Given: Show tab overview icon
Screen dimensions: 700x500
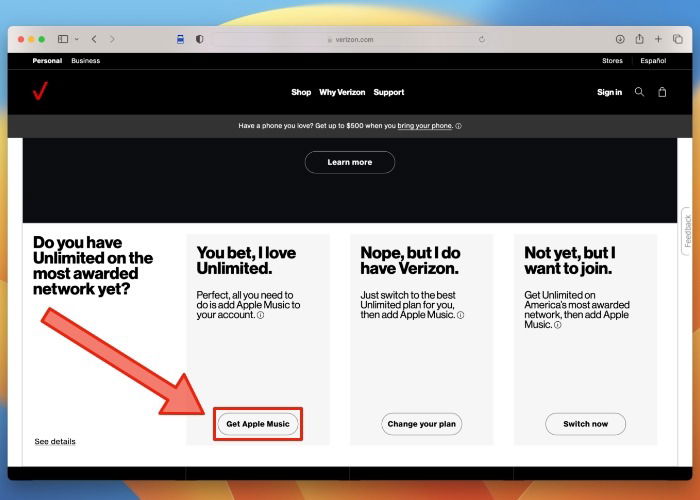Looking at the screenshot, I should [x=678, y=39].
